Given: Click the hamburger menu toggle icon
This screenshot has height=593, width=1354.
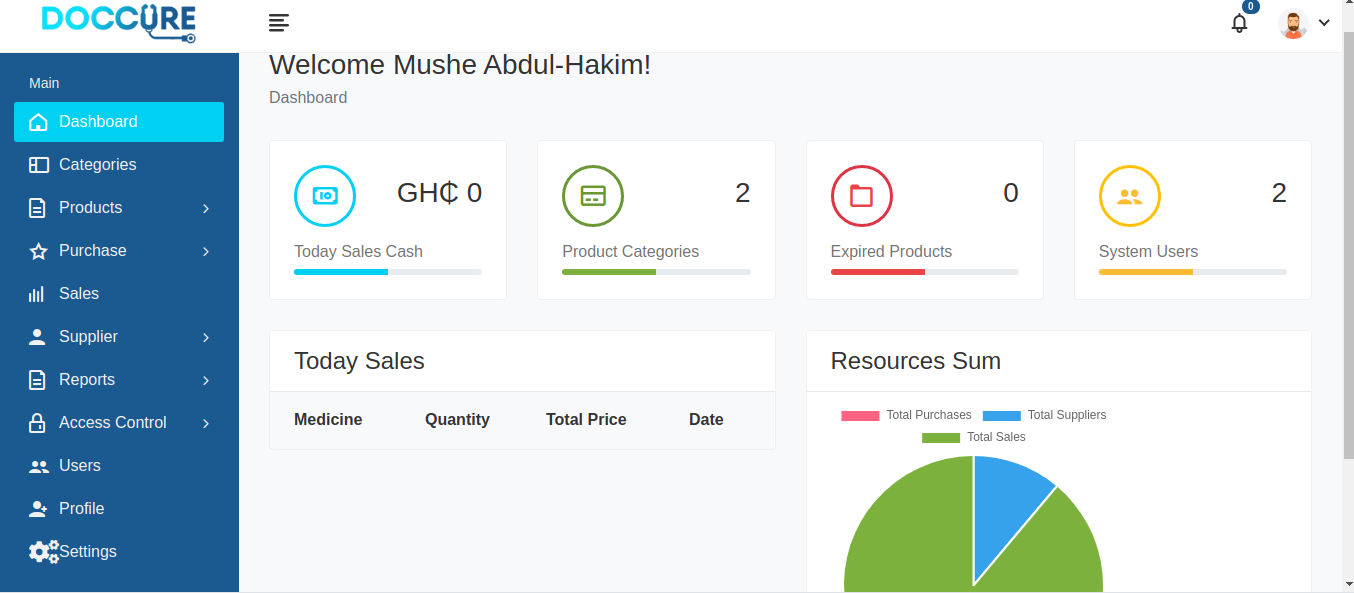Looking at the screenshot, I should 279,23.
